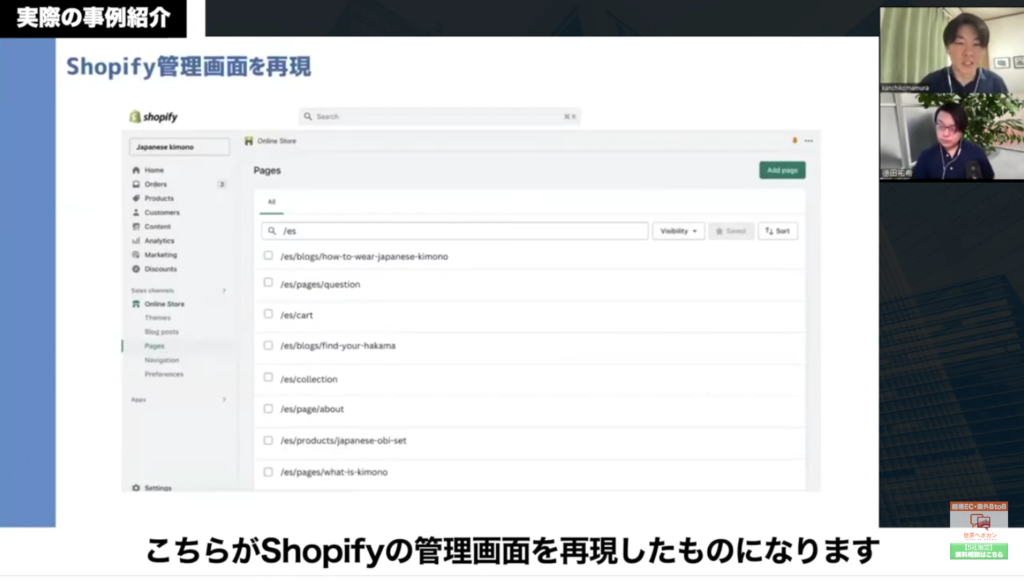
Task: Click the Orders count badge
Action: pos(222,184)
